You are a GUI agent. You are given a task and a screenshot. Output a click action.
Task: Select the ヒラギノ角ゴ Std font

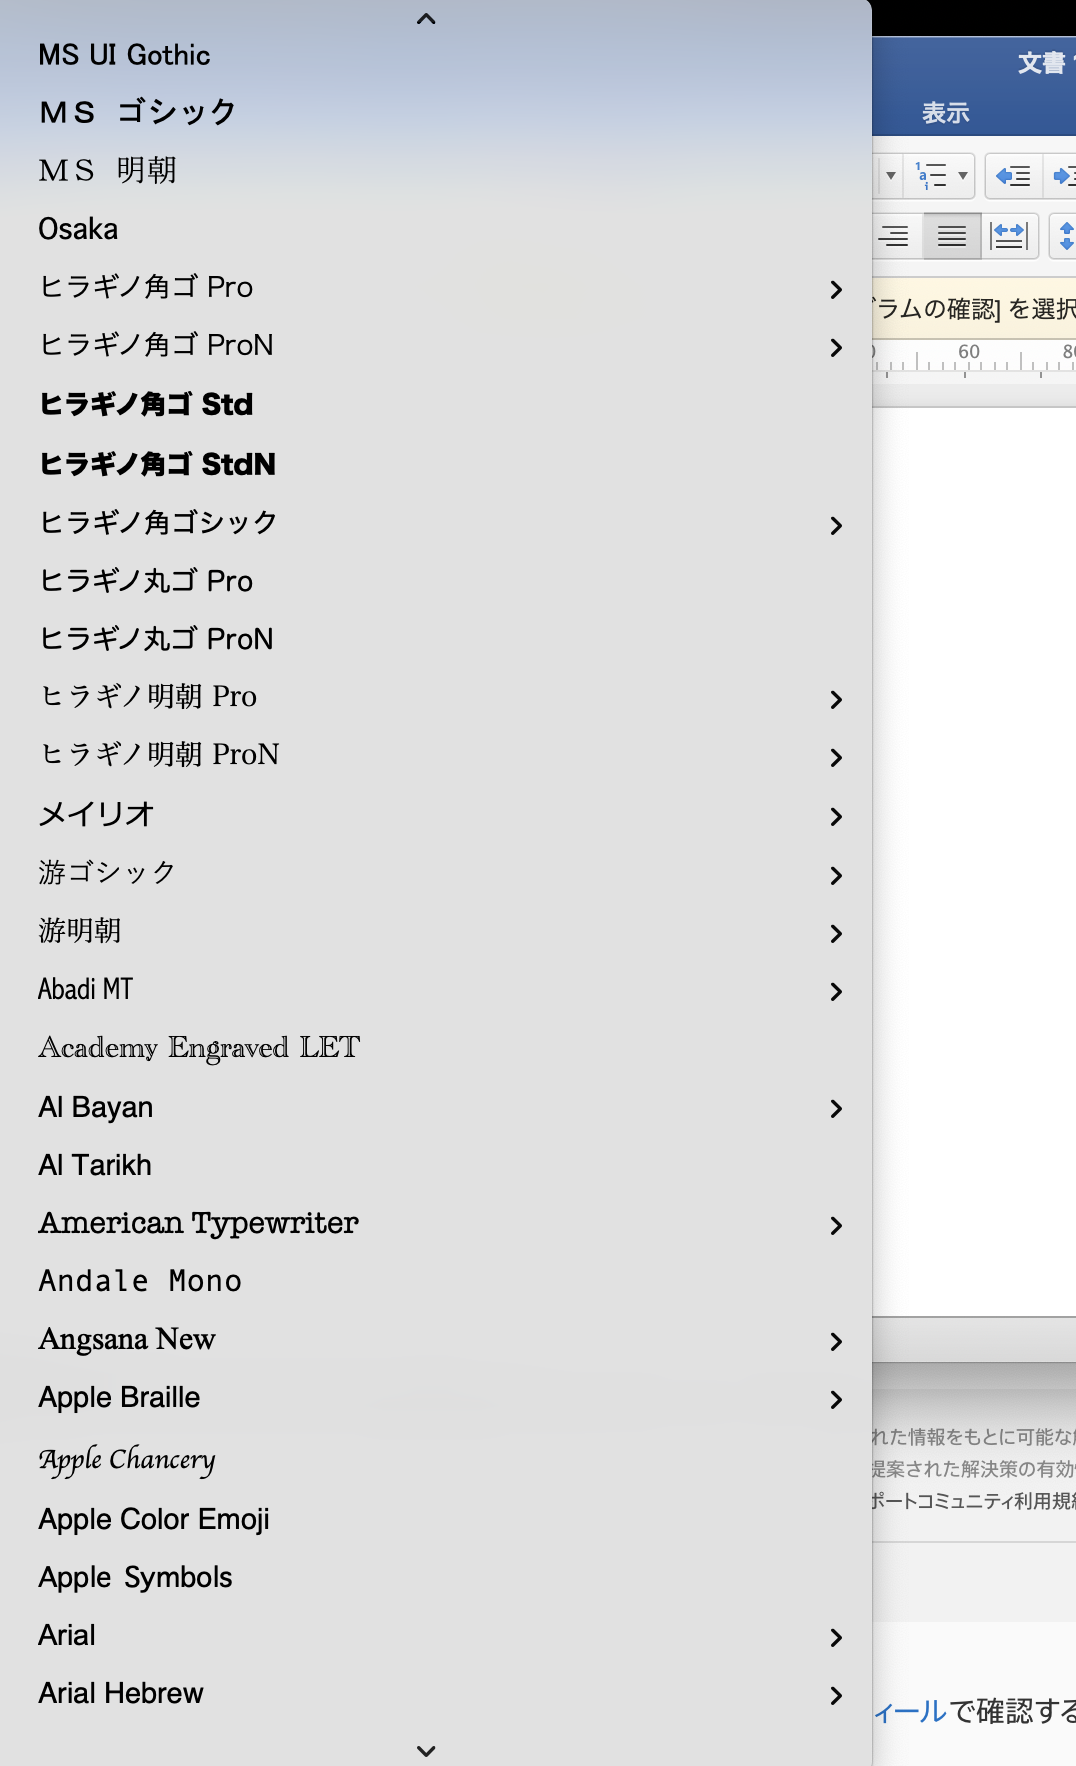(x=436, y=404)
